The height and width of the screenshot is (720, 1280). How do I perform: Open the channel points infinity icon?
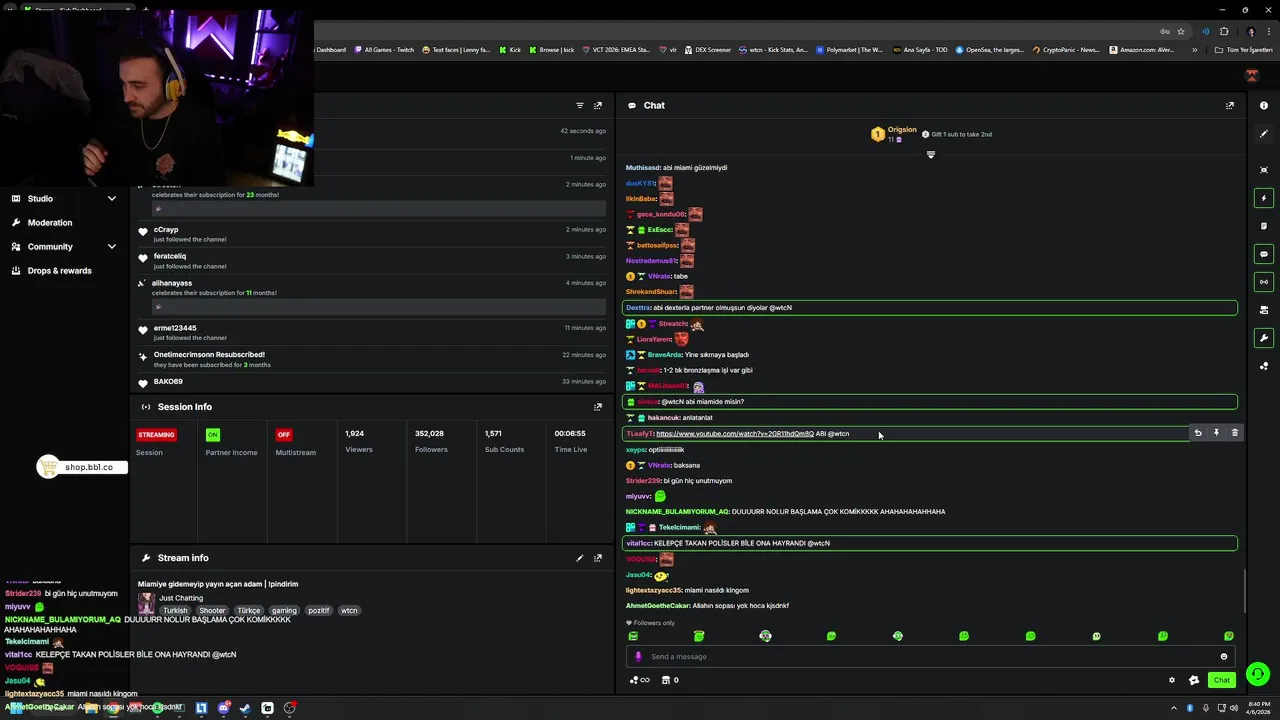coord(639,680)
